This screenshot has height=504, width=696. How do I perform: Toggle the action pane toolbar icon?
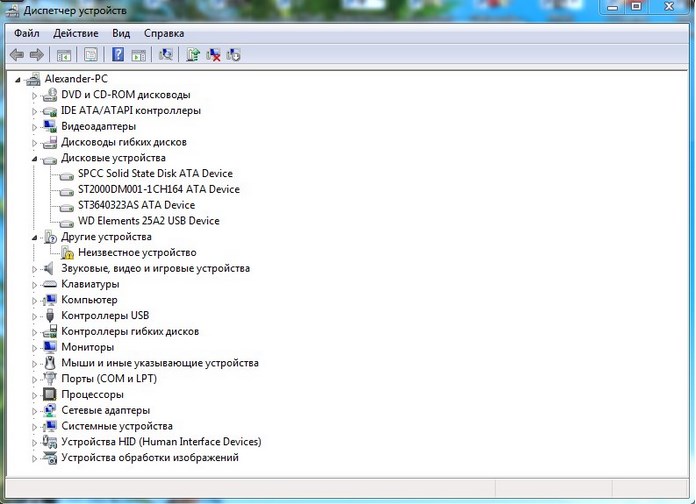pos(138,55)
